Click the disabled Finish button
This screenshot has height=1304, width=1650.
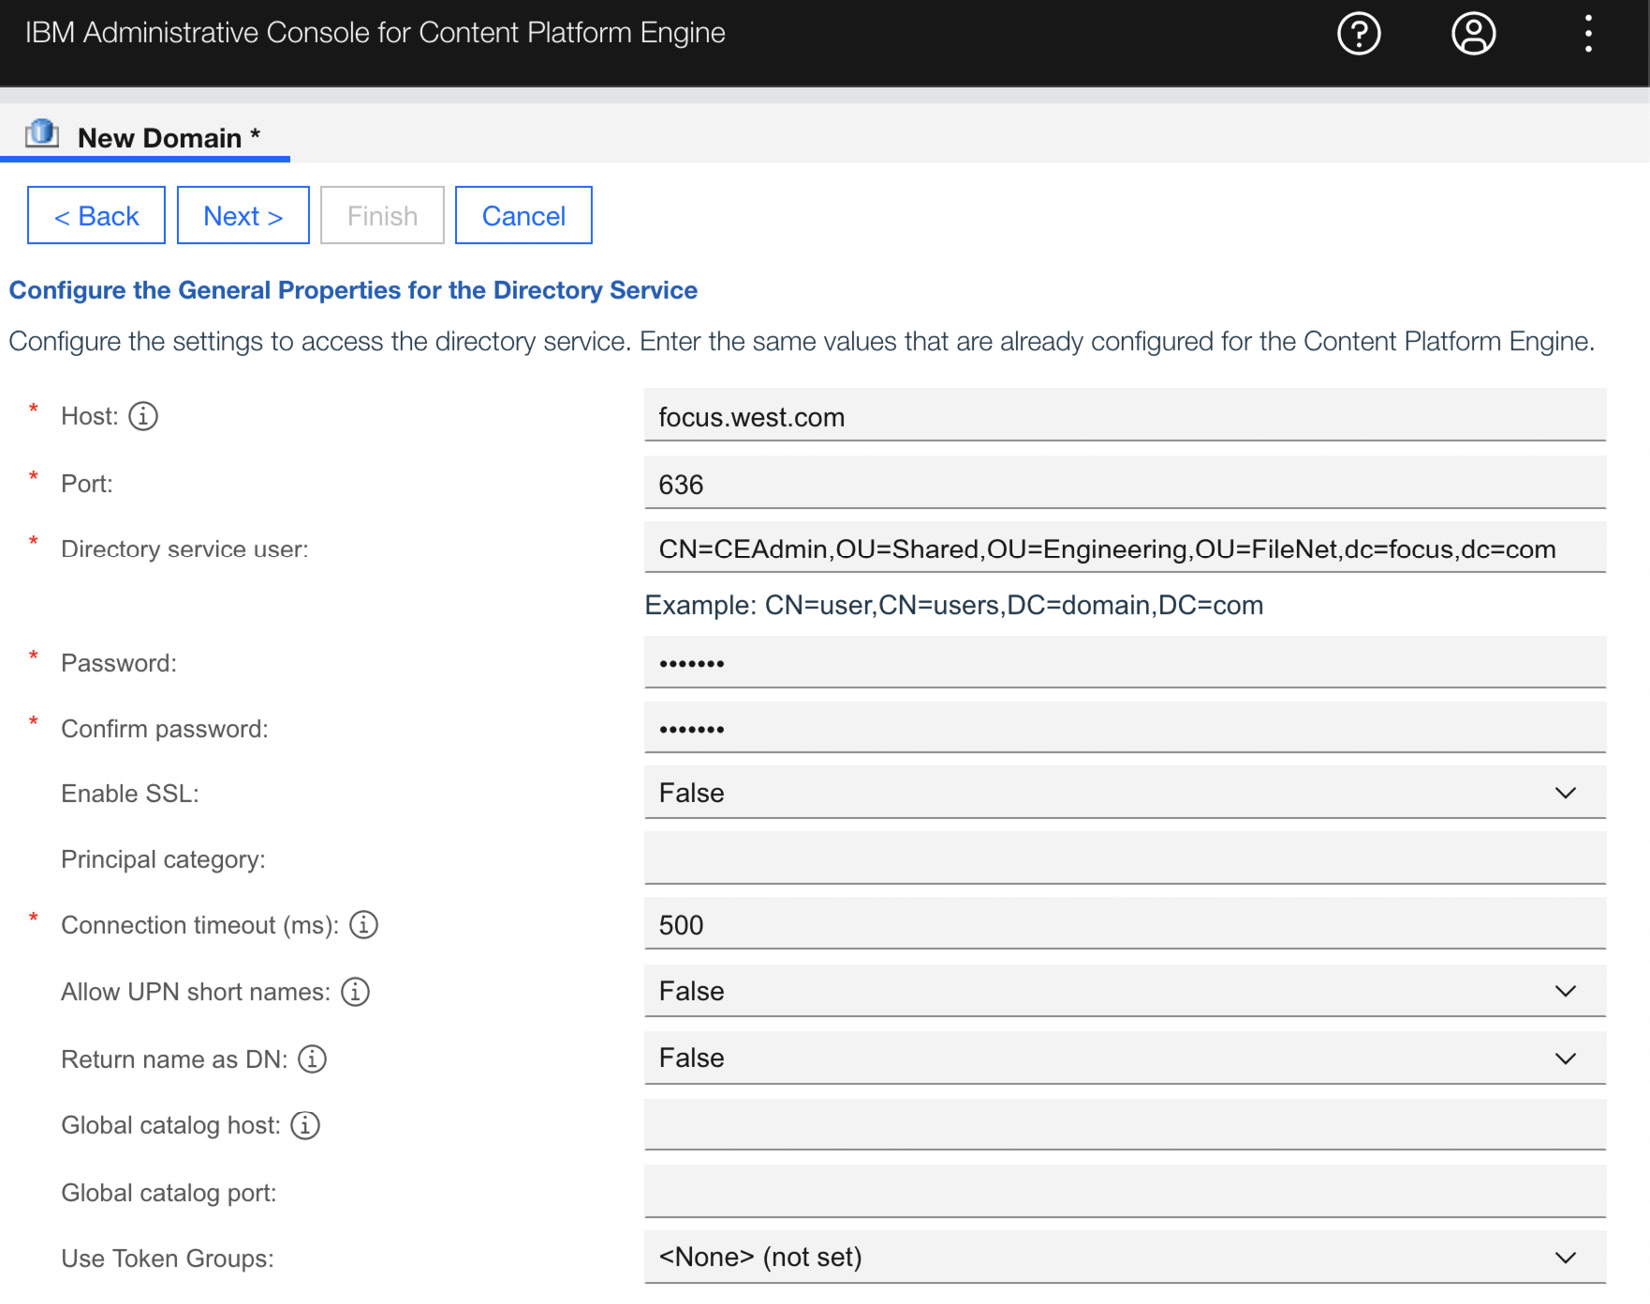pyautogui.click(x=382, y=215)
